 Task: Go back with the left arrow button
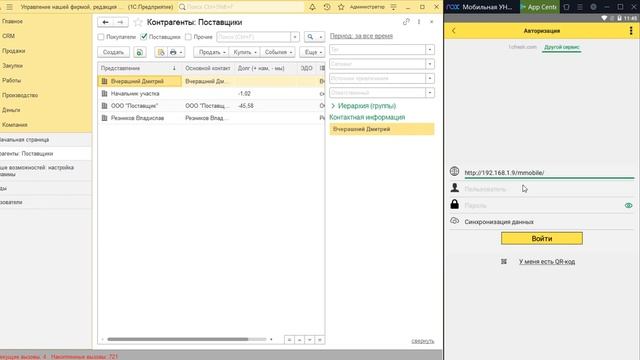coord(105,22)
